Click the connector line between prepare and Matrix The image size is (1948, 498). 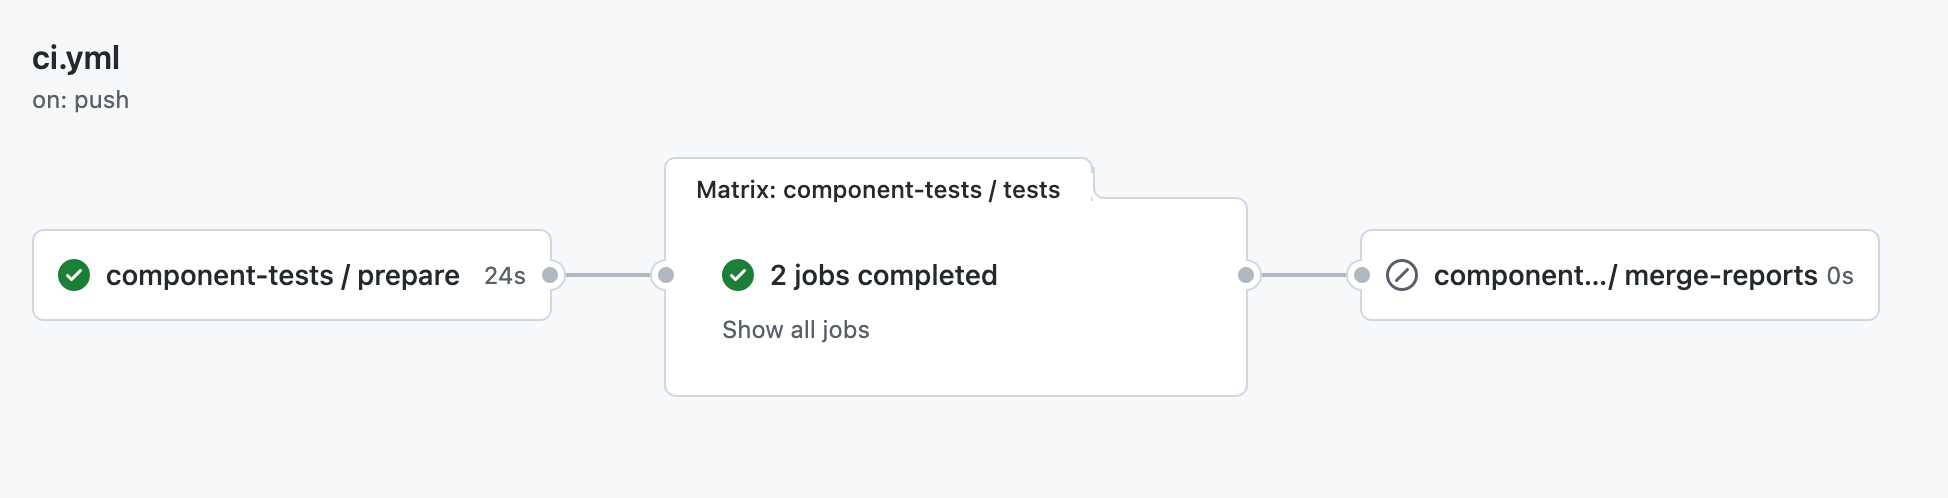(608, 275)
